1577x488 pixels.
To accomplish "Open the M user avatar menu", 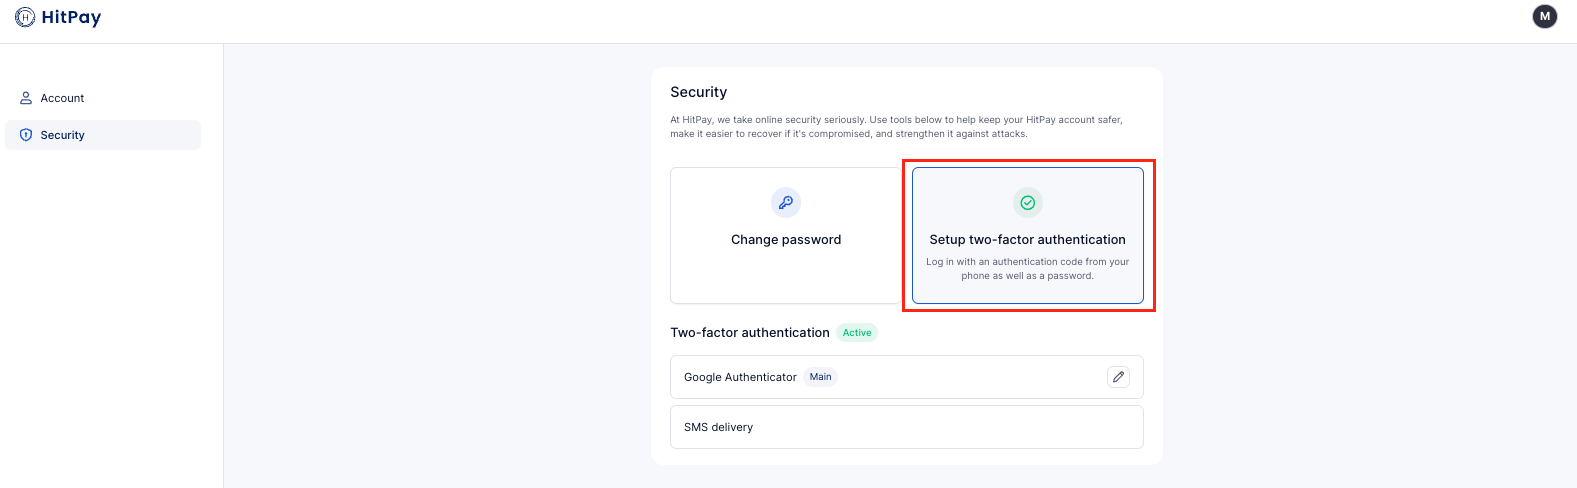I will pos(1545,16).
